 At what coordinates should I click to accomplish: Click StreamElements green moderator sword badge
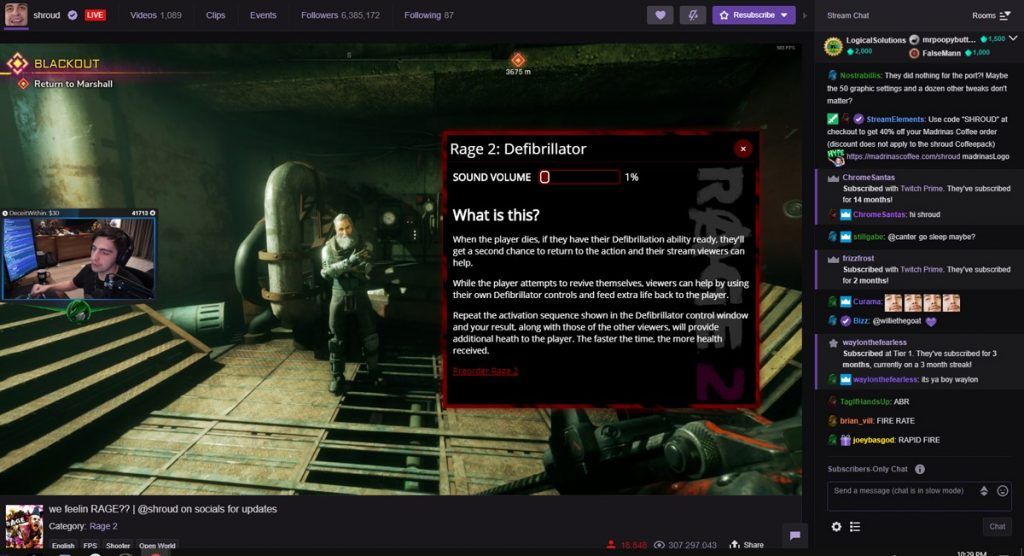[833, 119]
